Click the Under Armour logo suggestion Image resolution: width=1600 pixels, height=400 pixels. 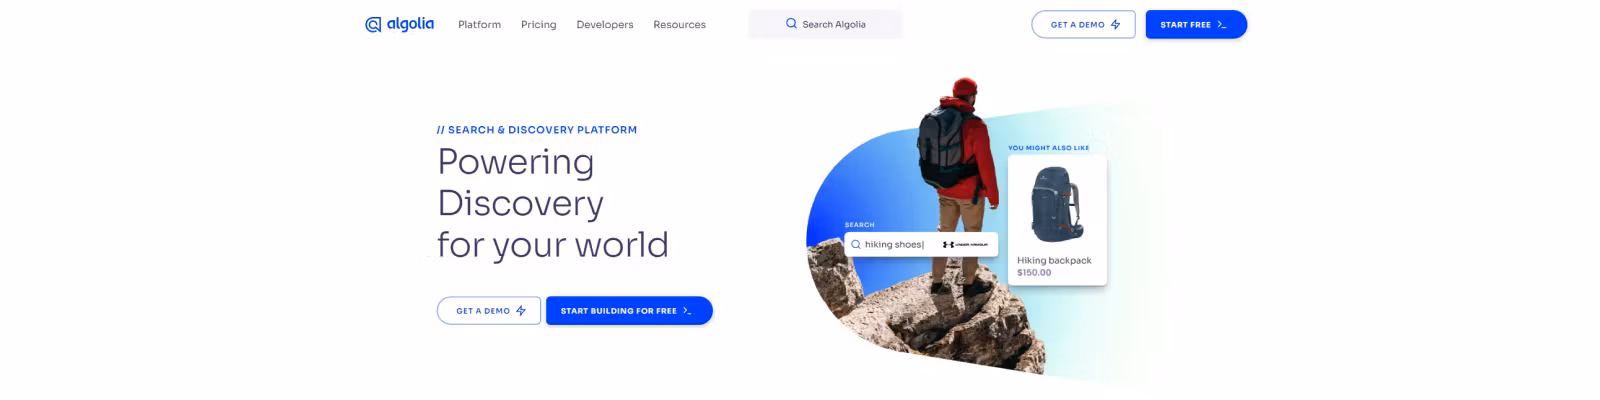965,244
